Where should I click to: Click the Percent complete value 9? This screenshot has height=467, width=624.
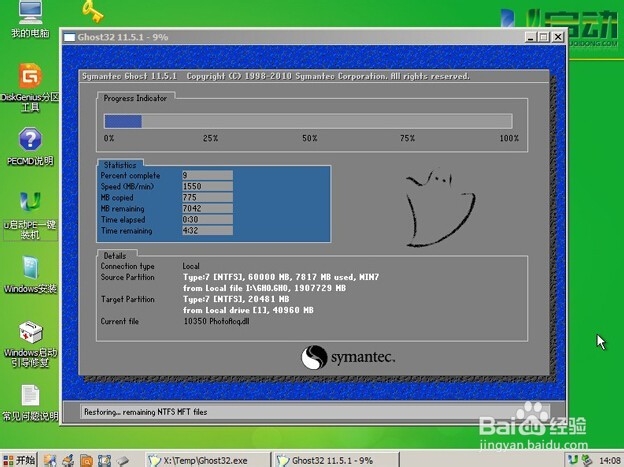pyautogui.click(x=207, y=175)
